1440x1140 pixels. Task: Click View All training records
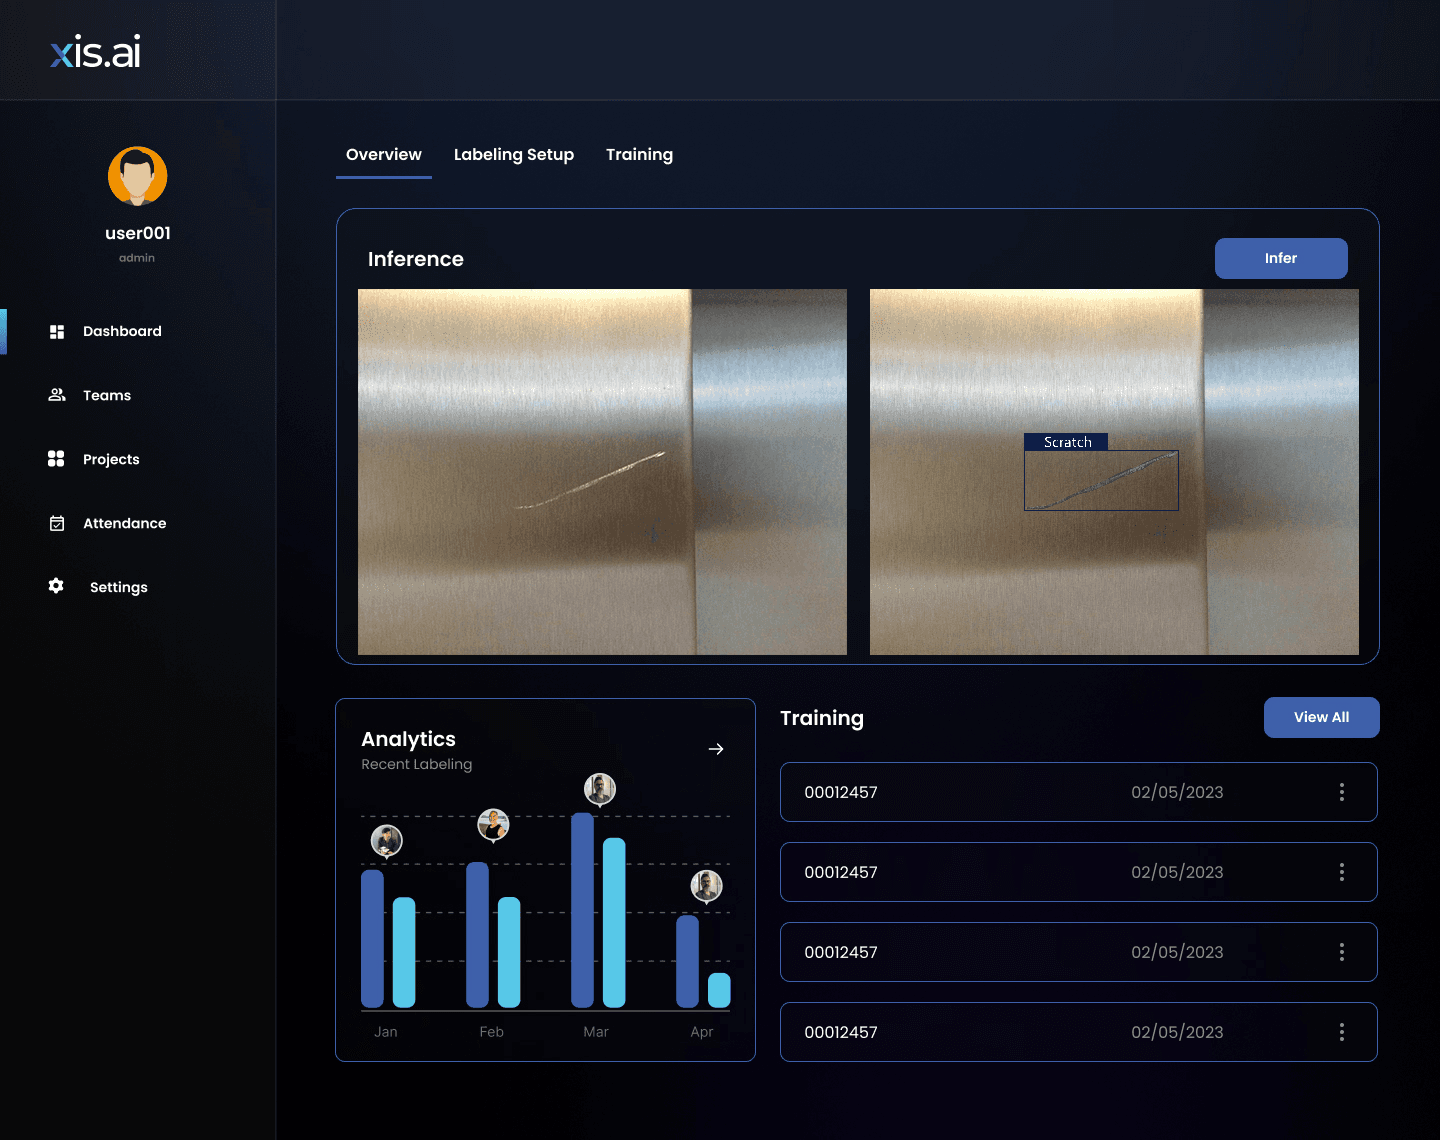coord(1321,717)
